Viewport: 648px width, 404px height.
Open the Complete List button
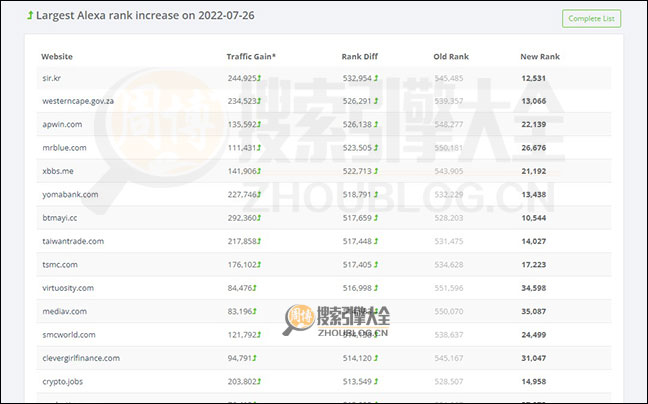point(591,19)
